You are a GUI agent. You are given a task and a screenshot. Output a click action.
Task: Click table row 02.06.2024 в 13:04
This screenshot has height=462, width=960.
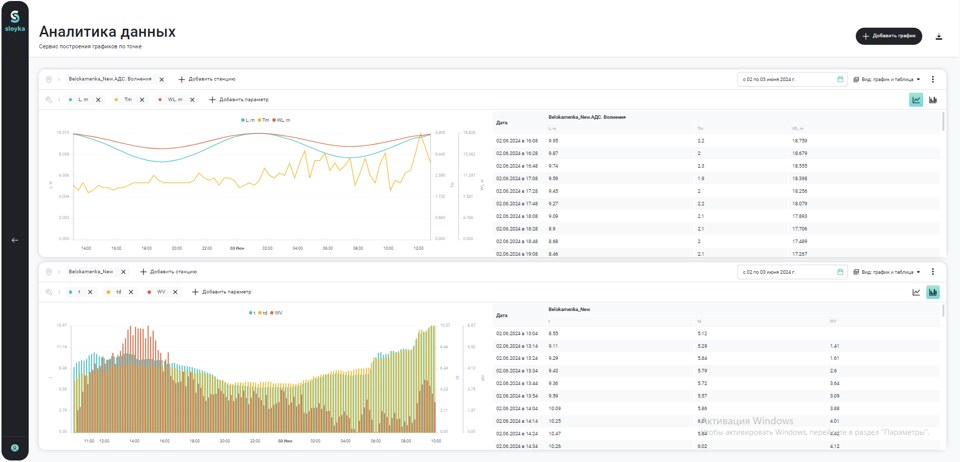click(717, 333)
